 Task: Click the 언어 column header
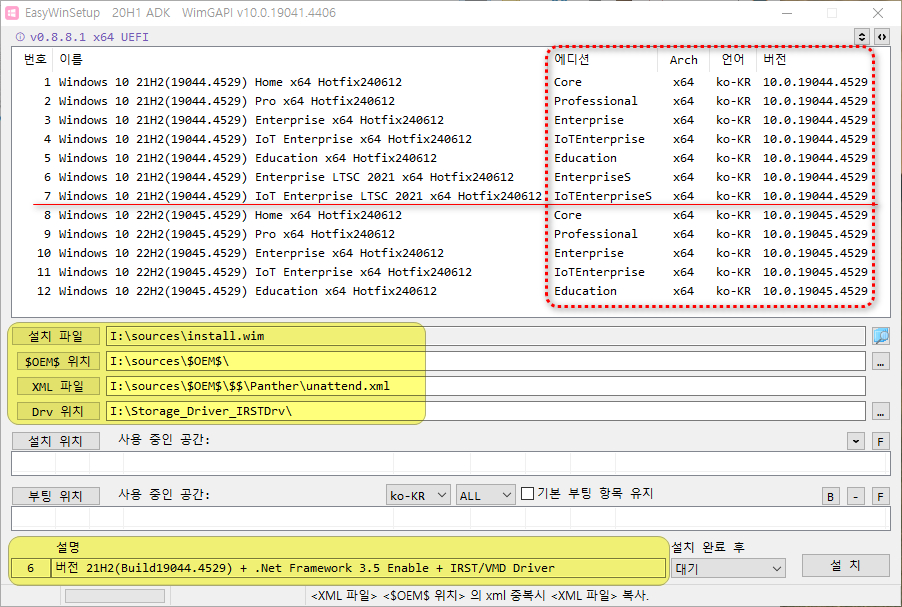[x=733, y=59]
